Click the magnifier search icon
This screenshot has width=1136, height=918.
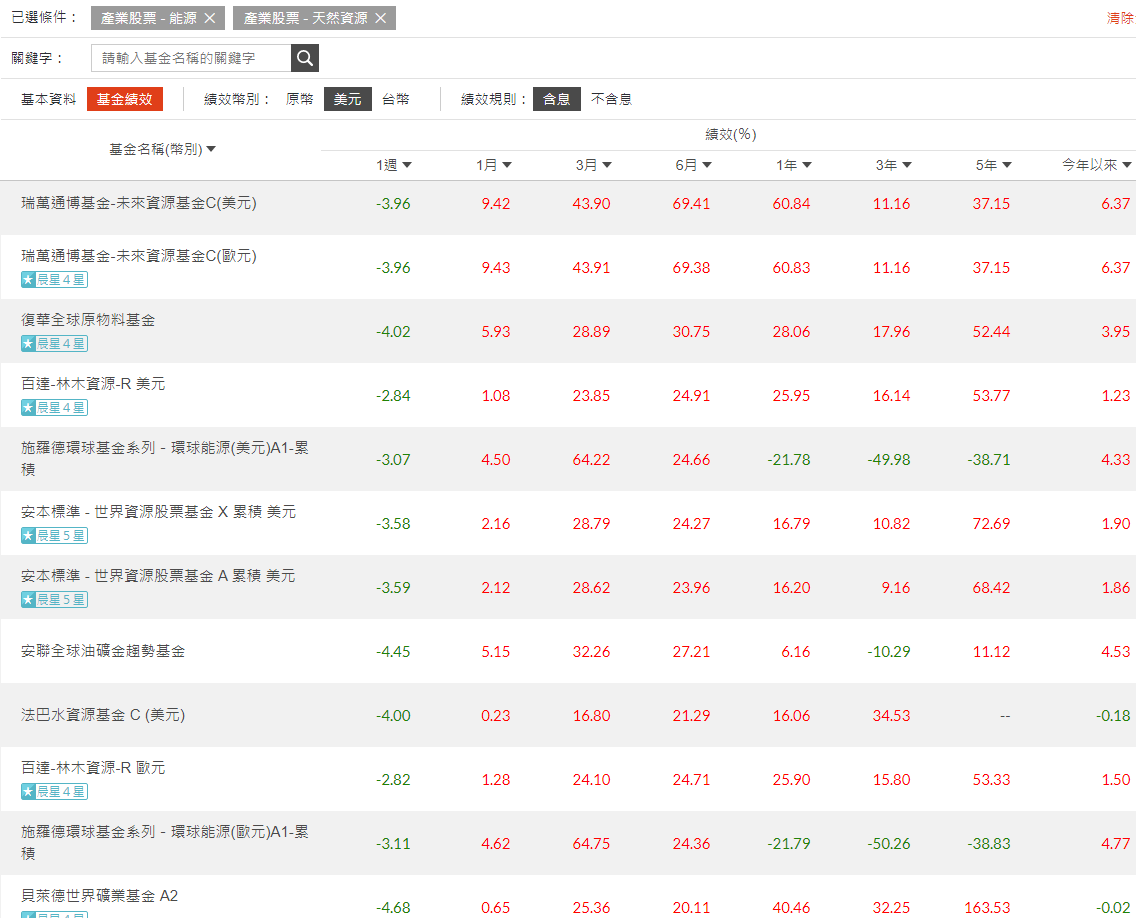(x=305, y=58)
